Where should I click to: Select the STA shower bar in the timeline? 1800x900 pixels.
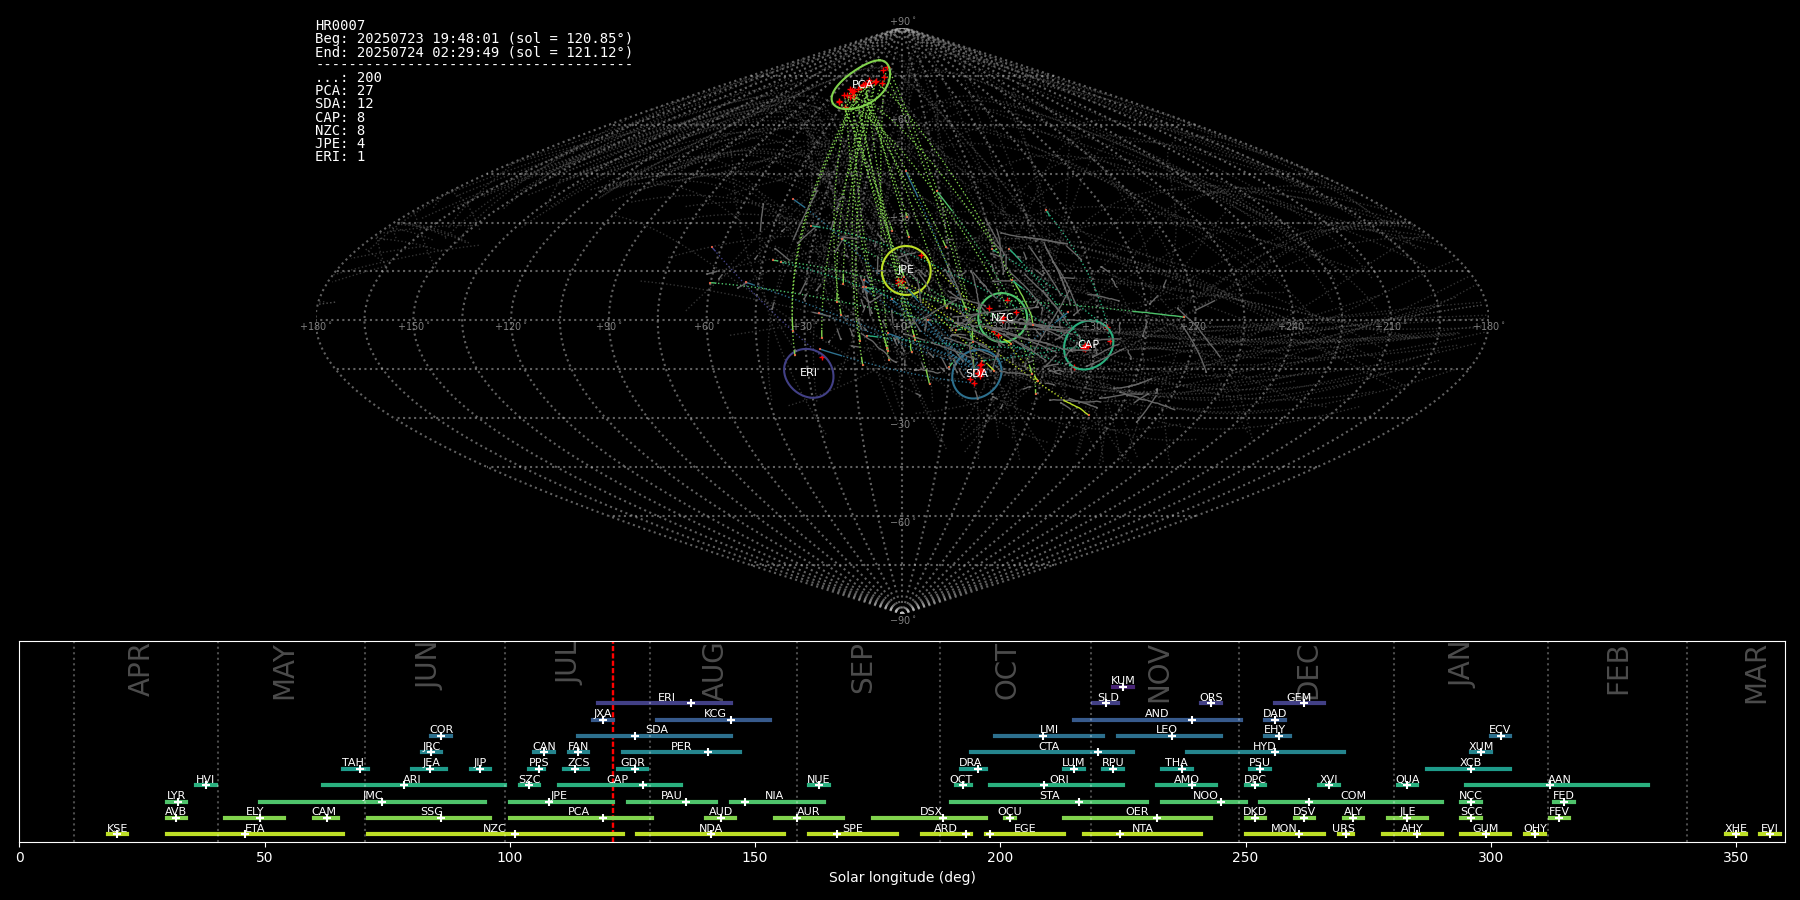pos(1049,802)
